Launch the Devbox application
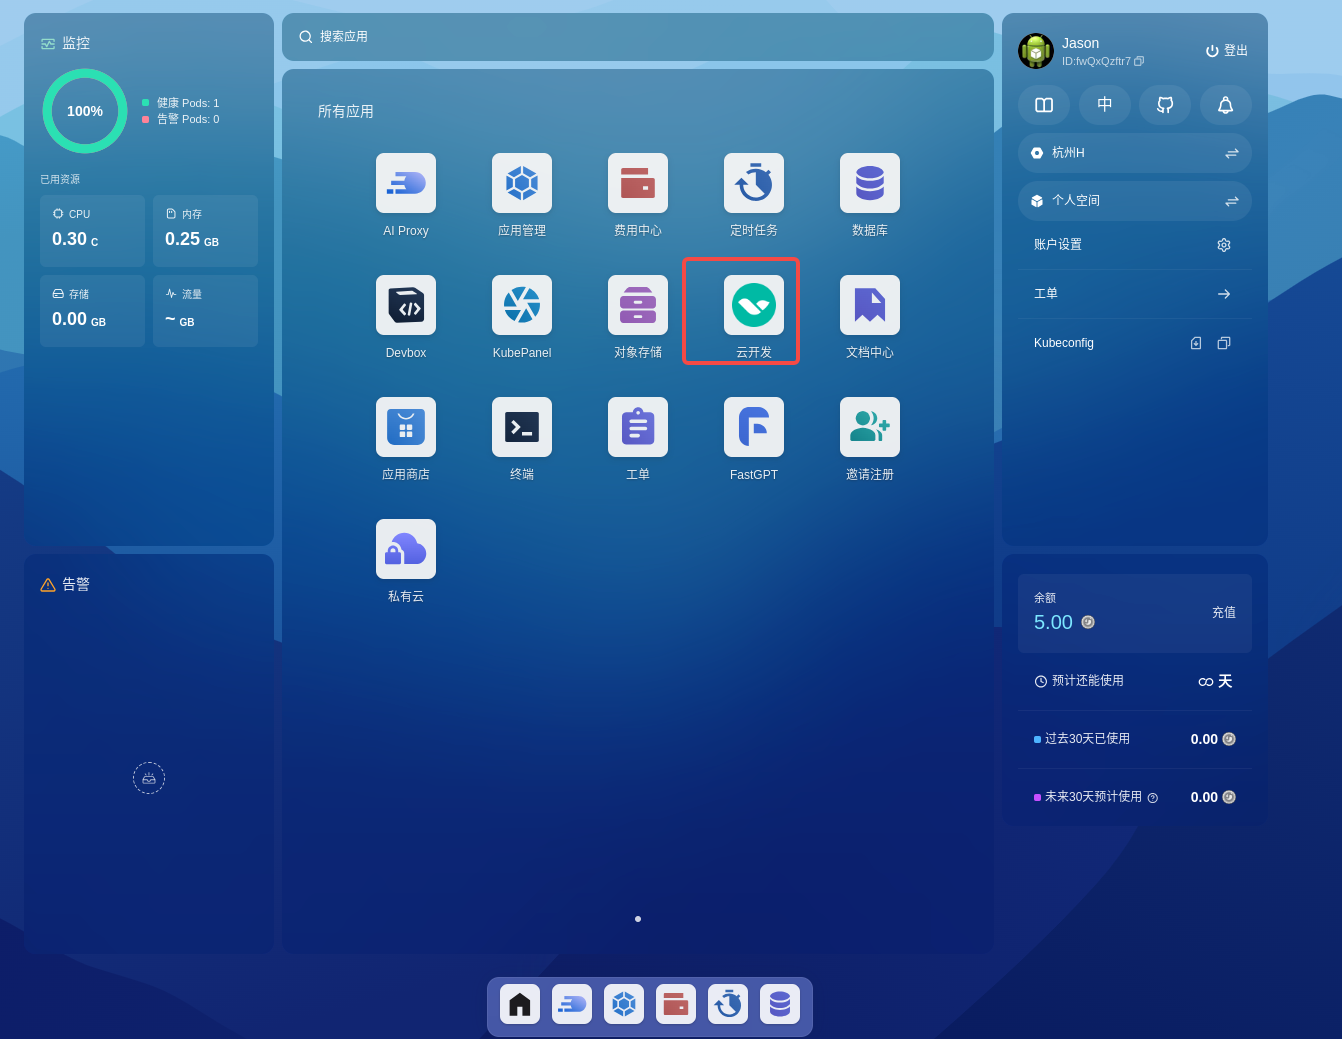Image resolution: width=1342 pixels, height=1039 pixels. coord(406,305)
